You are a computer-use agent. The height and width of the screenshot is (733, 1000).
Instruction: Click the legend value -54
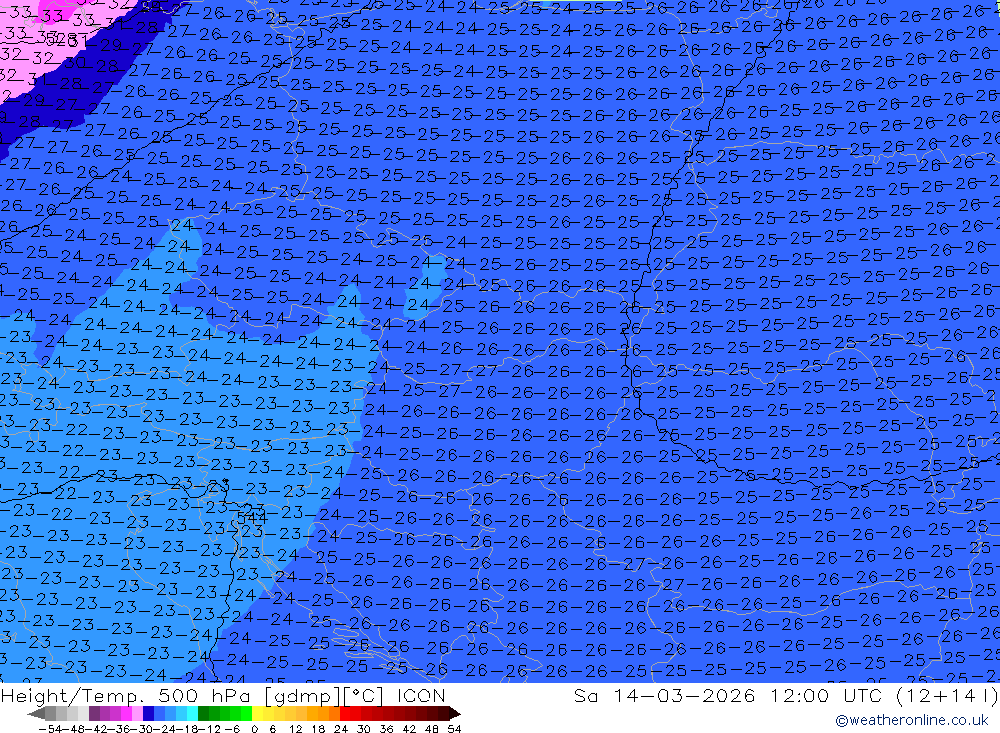coord(50,729)
